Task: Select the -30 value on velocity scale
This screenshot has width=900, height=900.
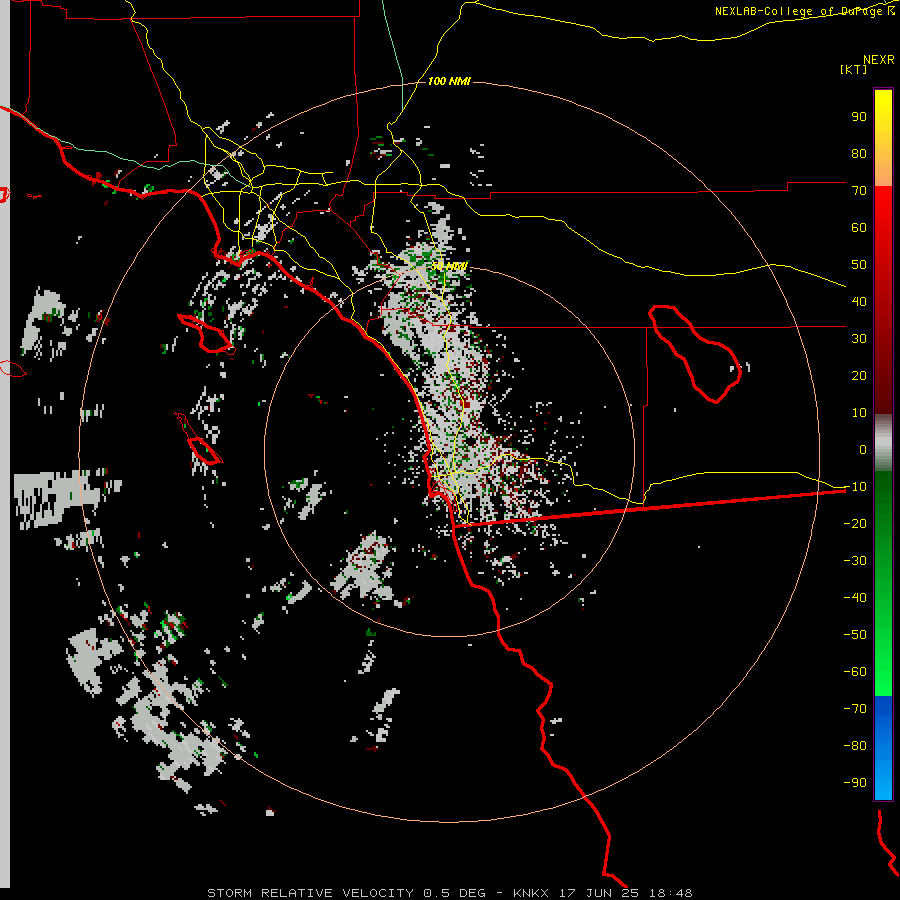Action: click(855, 561)
